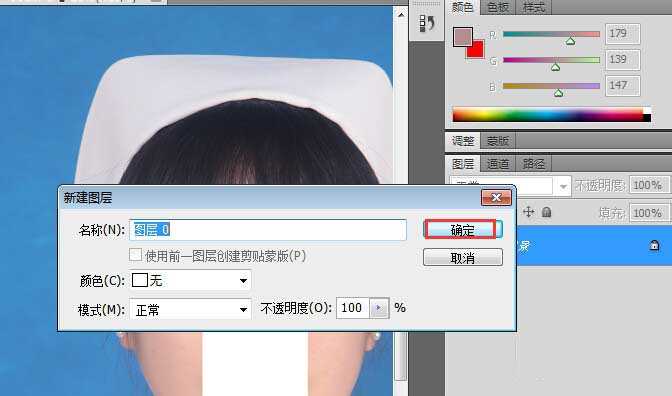
Task: Select the highlighted background layer row
Action: pyautogui.click(x=594, y=246)
